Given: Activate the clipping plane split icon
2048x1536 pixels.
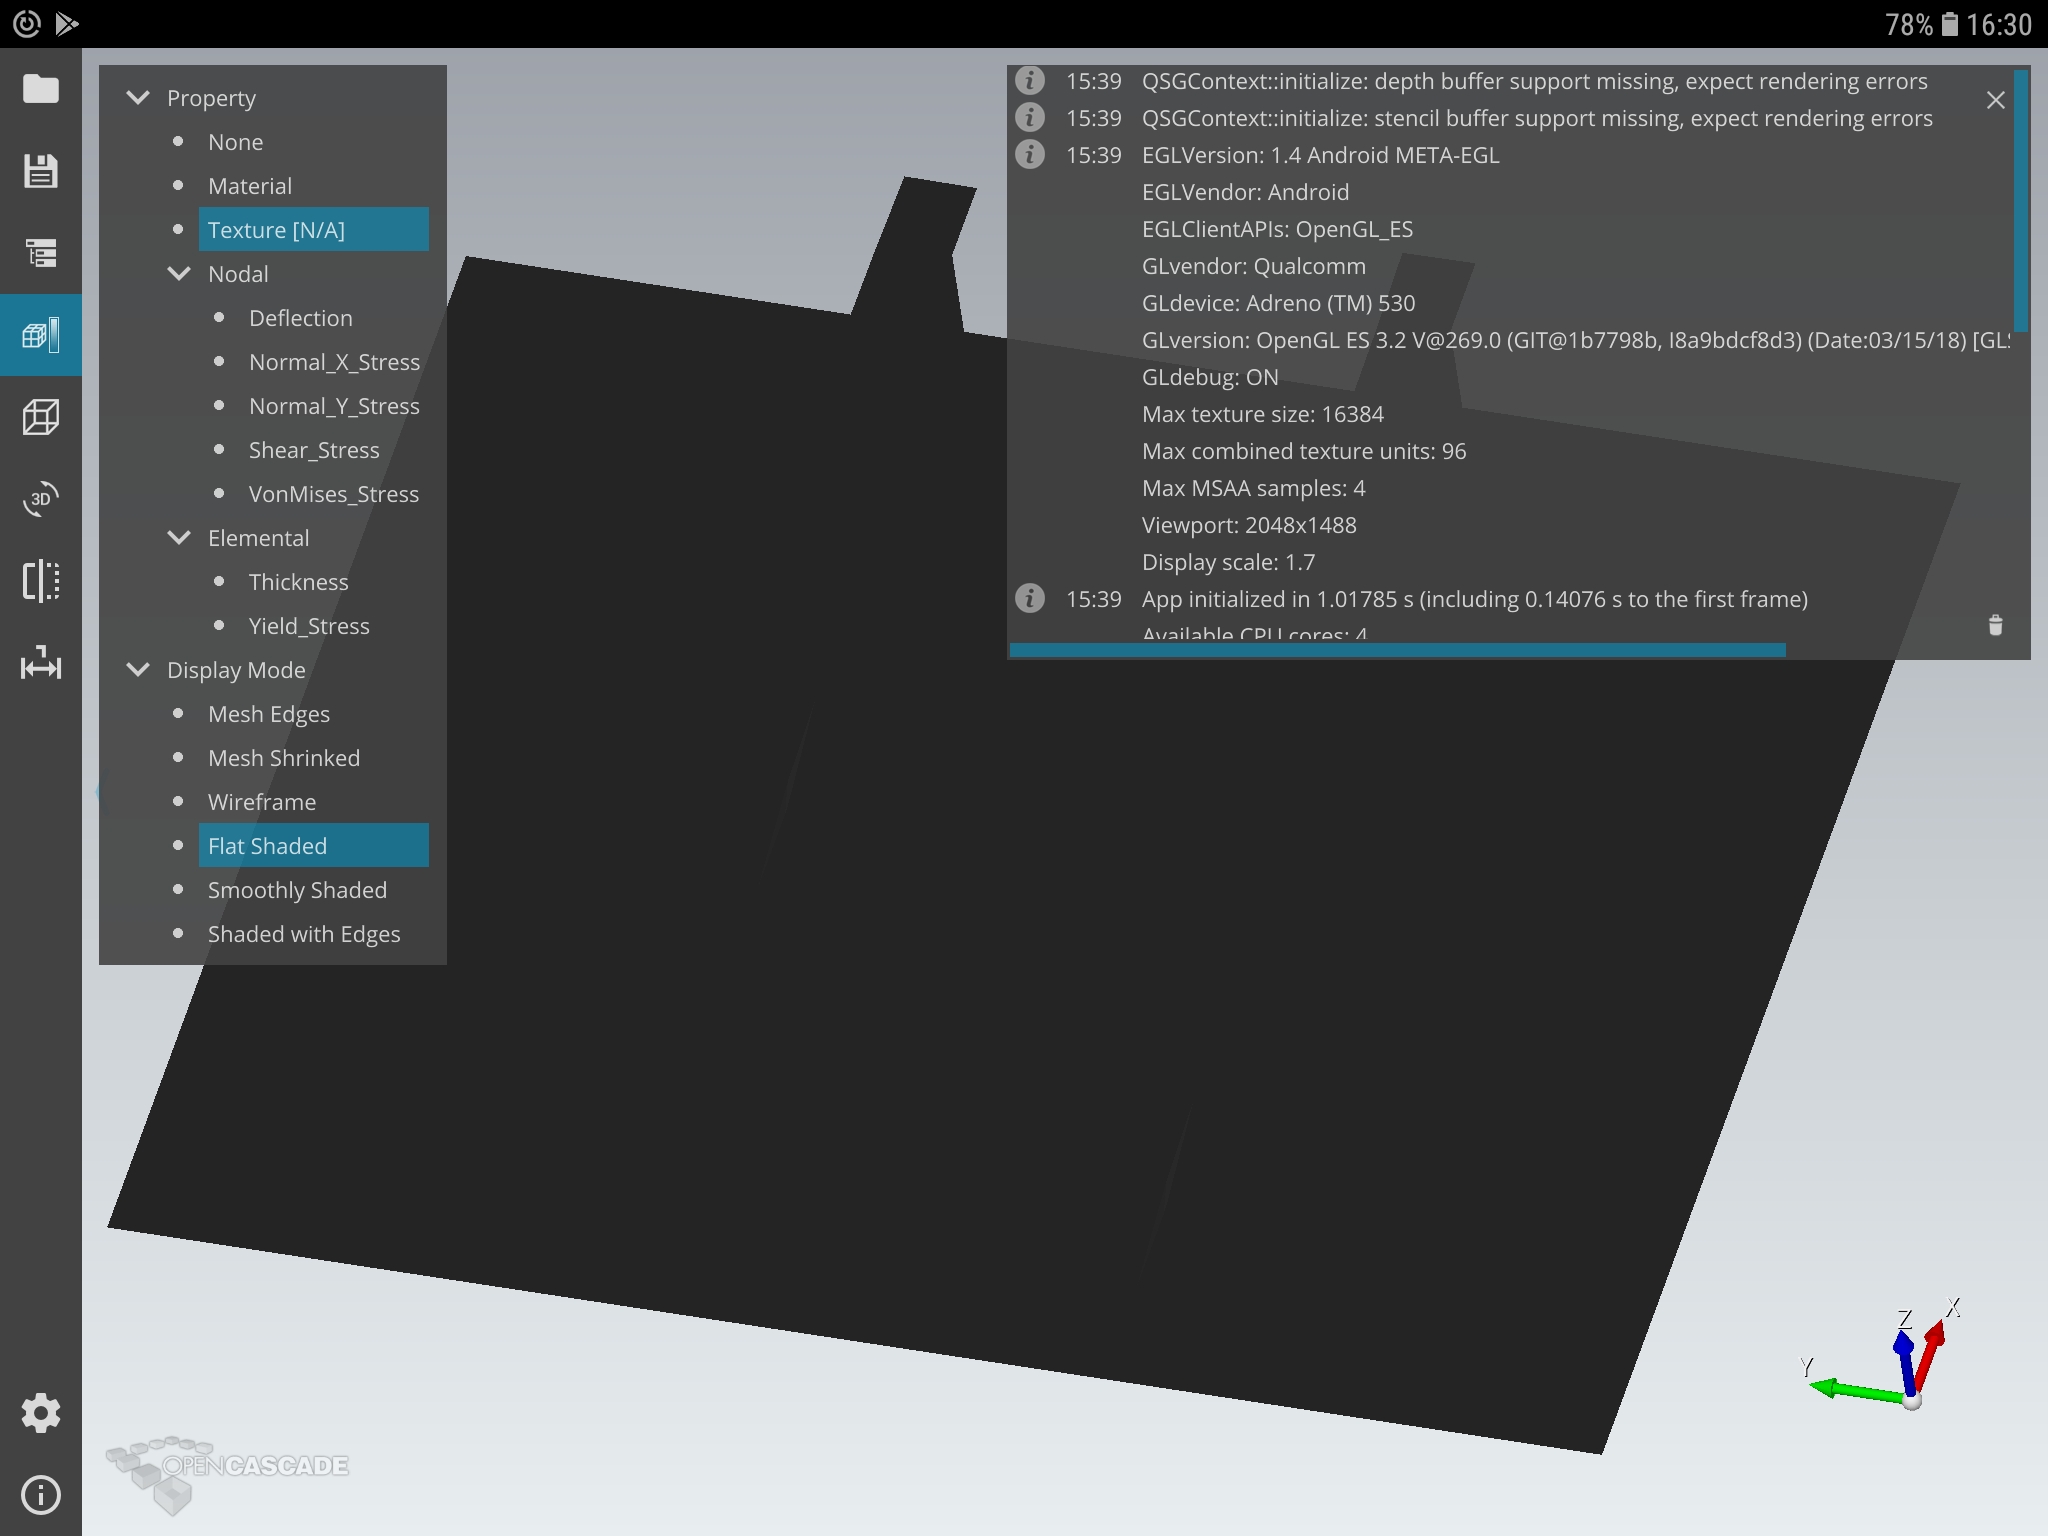Looking at the screenshot, I should point(41,581).
